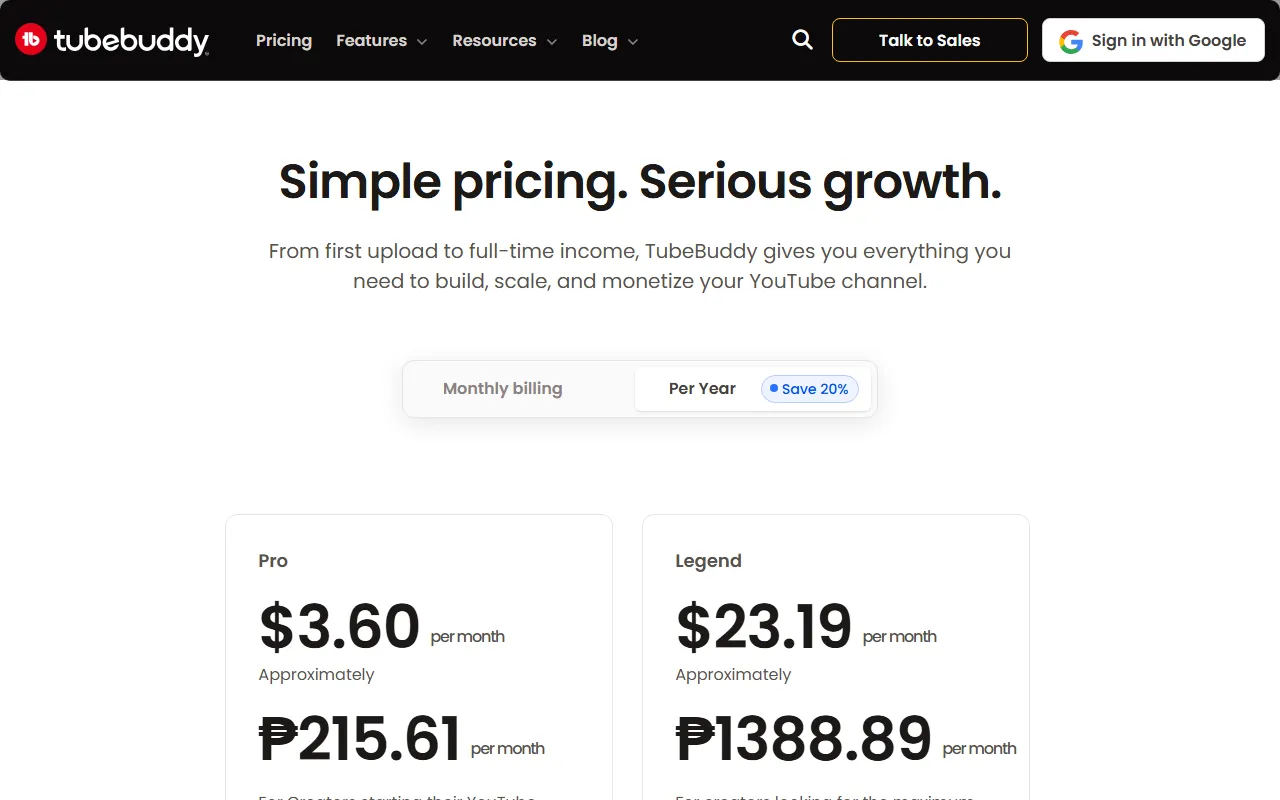Switch to Monthly billing
Screen dimensions: 1280x800
[502, 389]
